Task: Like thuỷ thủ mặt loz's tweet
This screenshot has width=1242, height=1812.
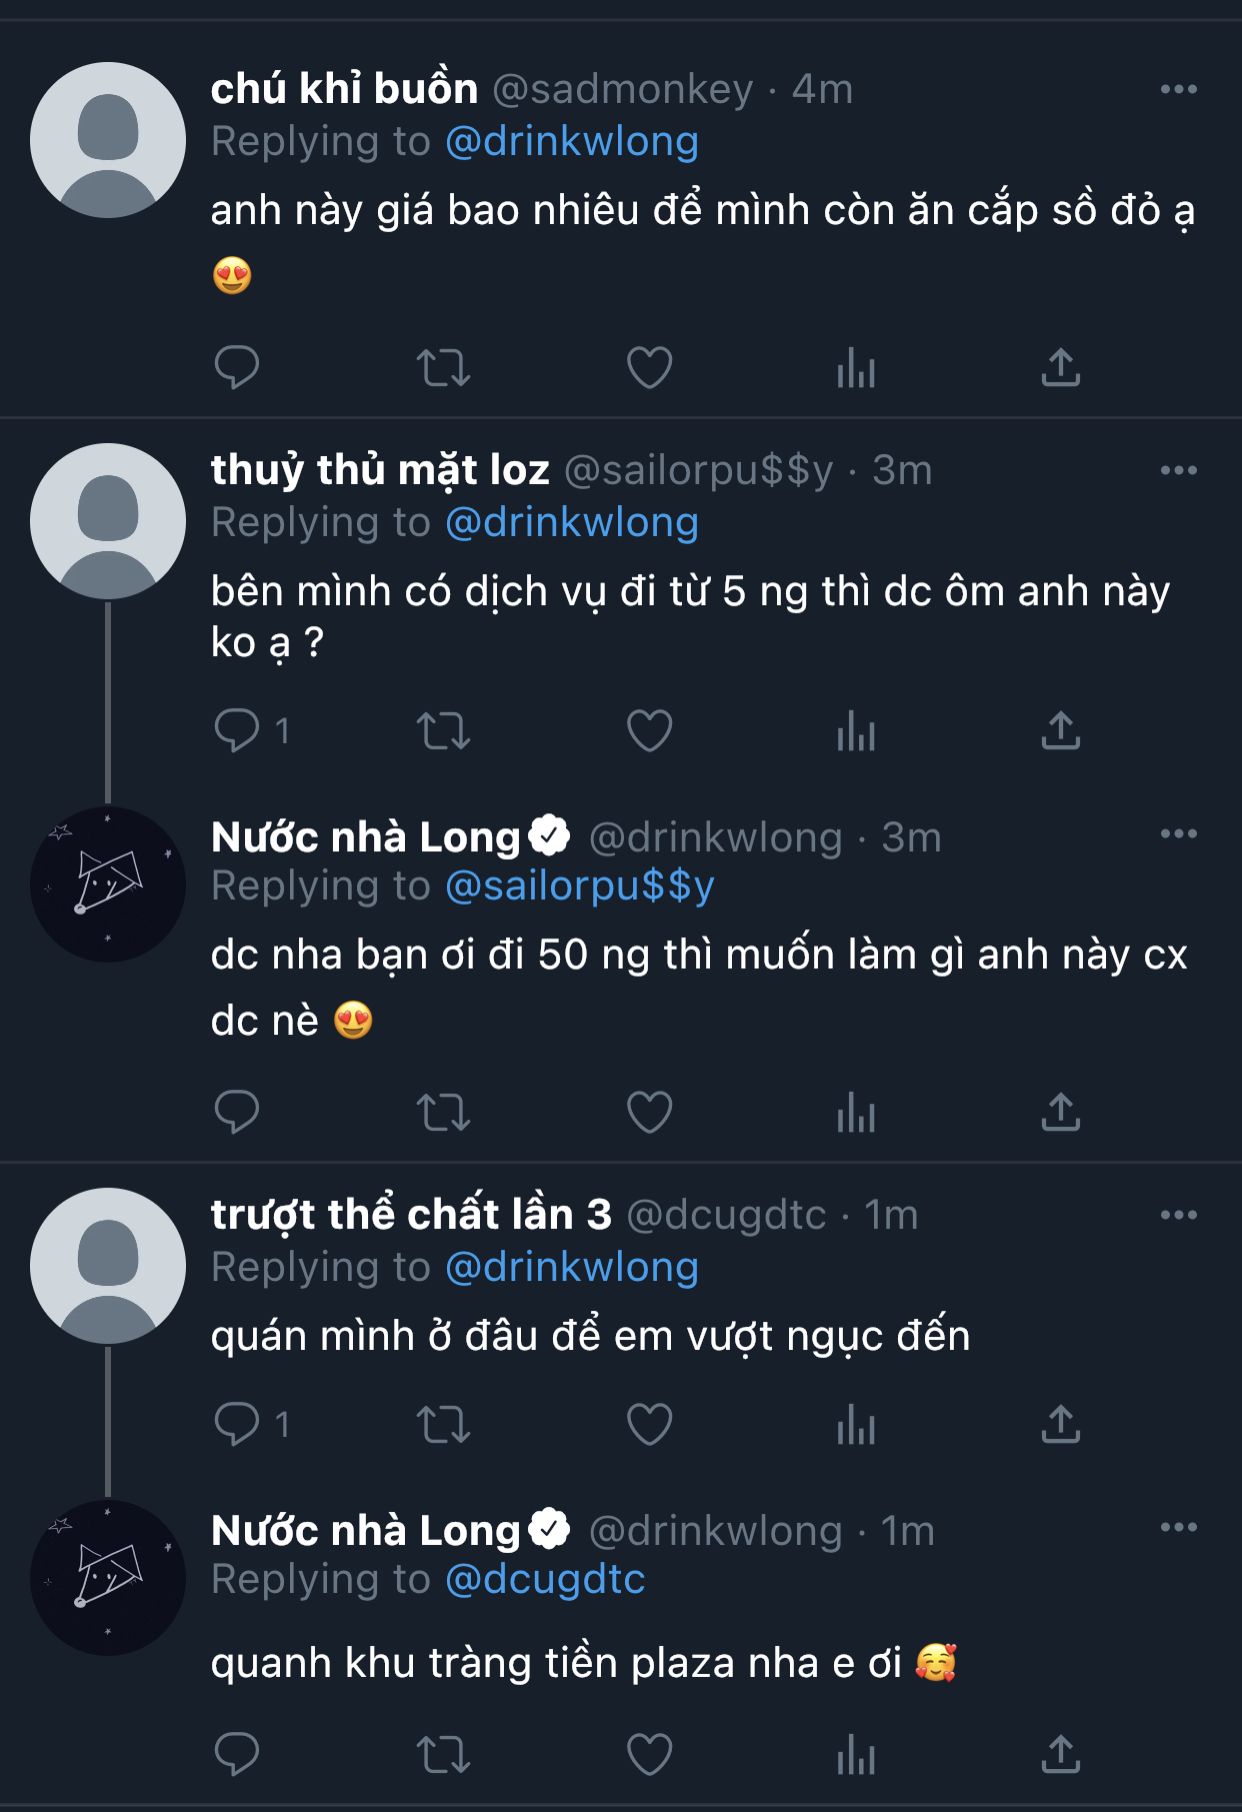Action: click(x=649, y=730)
